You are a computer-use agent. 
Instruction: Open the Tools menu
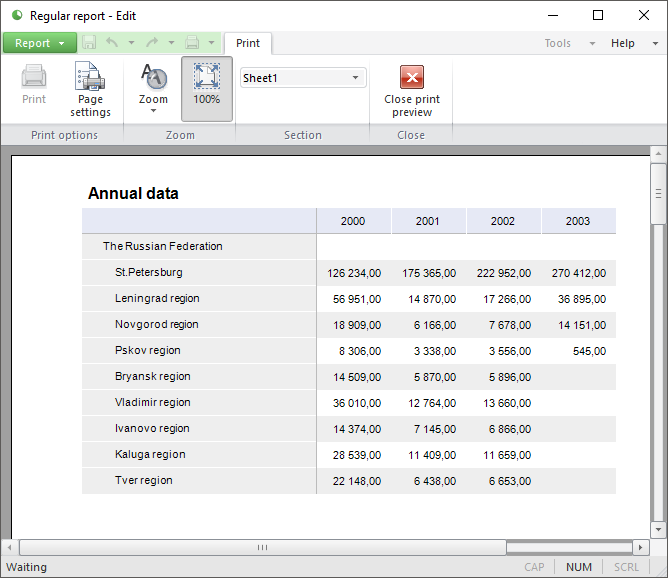coord(558,44)
